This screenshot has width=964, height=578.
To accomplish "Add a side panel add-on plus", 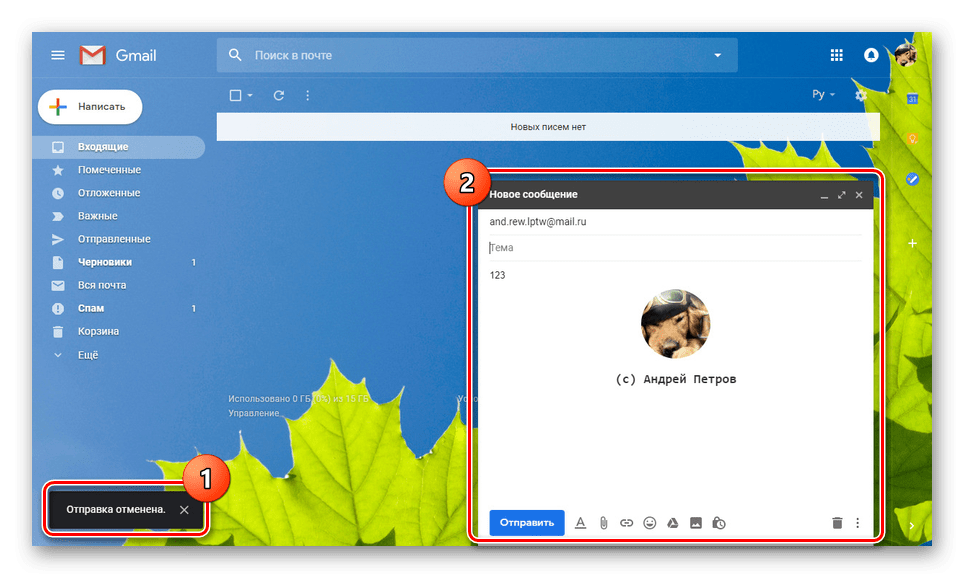I will (912, 243).
